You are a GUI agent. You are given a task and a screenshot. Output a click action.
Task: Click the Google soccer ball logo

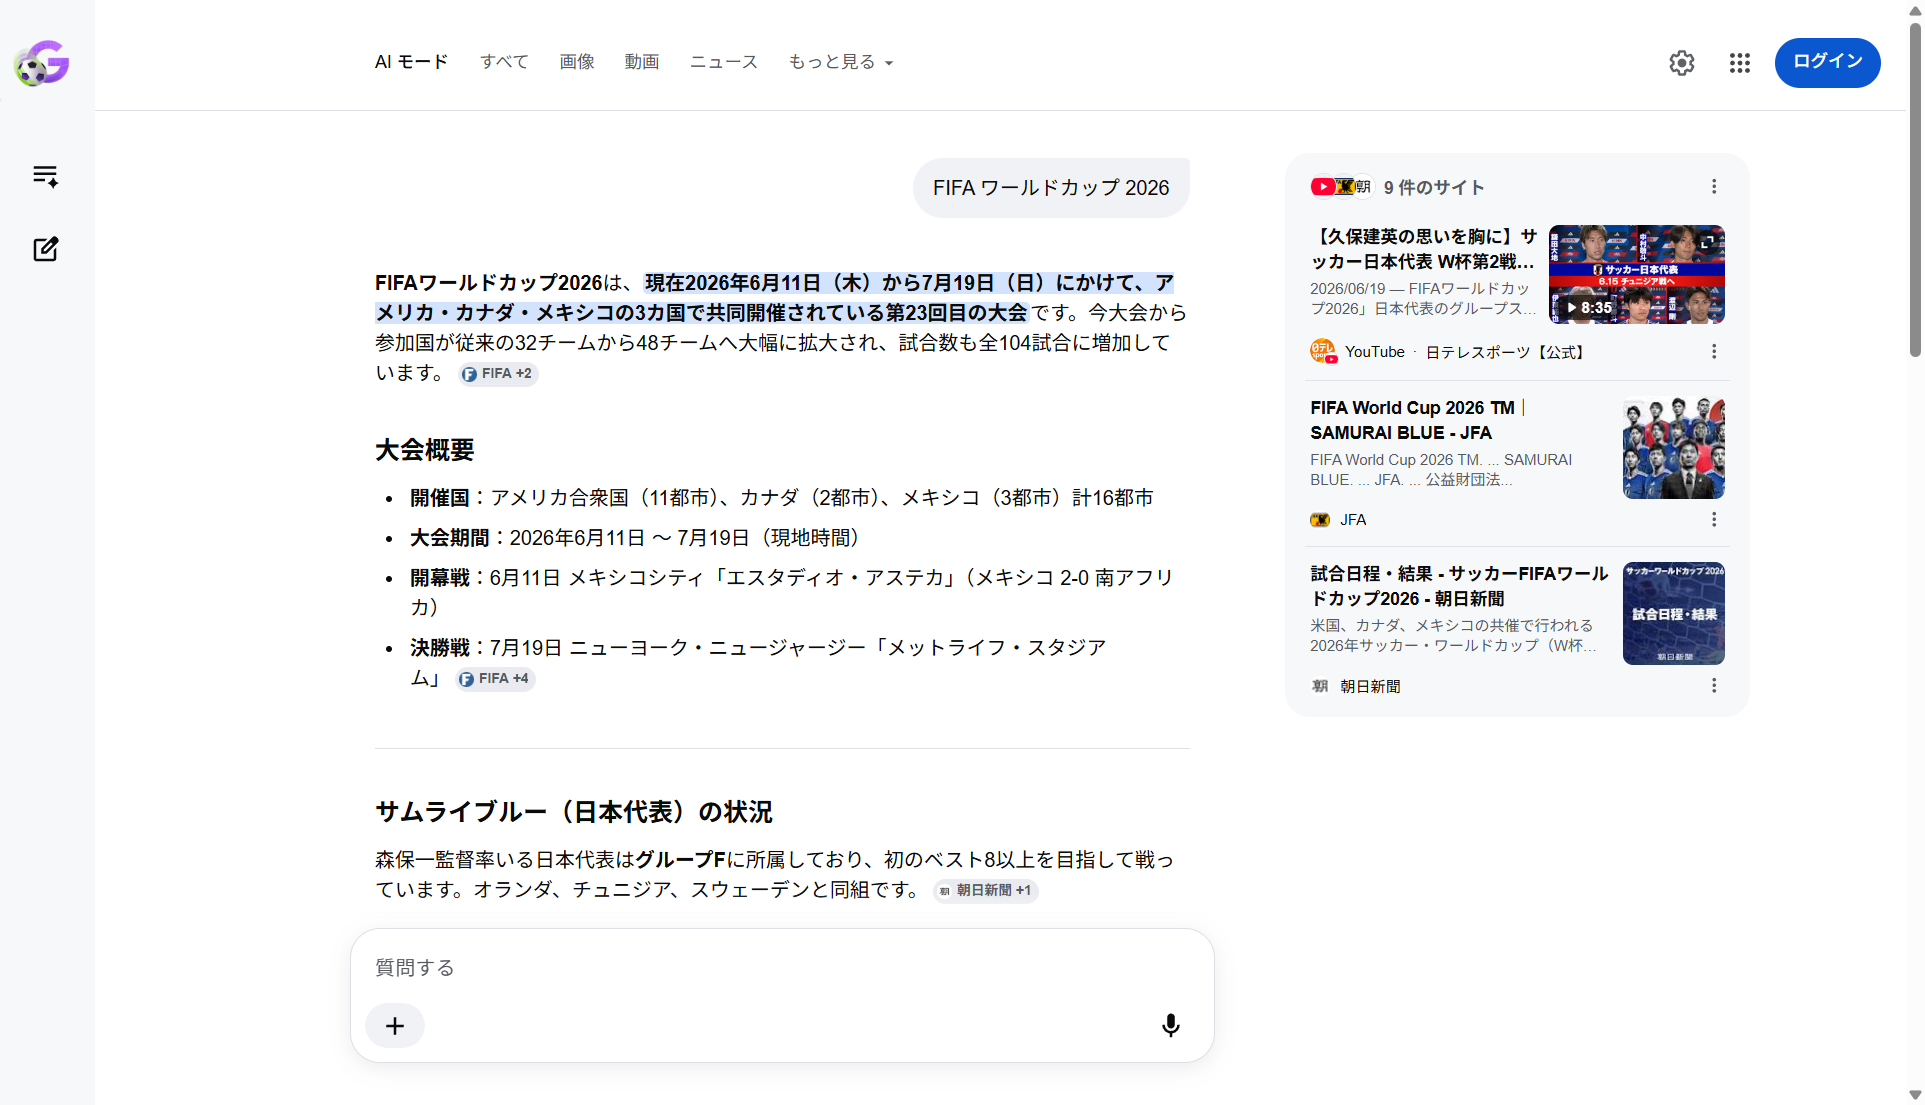42,63
